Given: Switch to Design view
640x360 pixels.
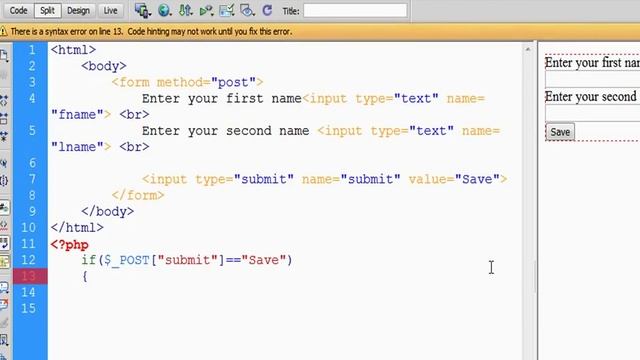Looking at the screenshot, I should (78, 11).
